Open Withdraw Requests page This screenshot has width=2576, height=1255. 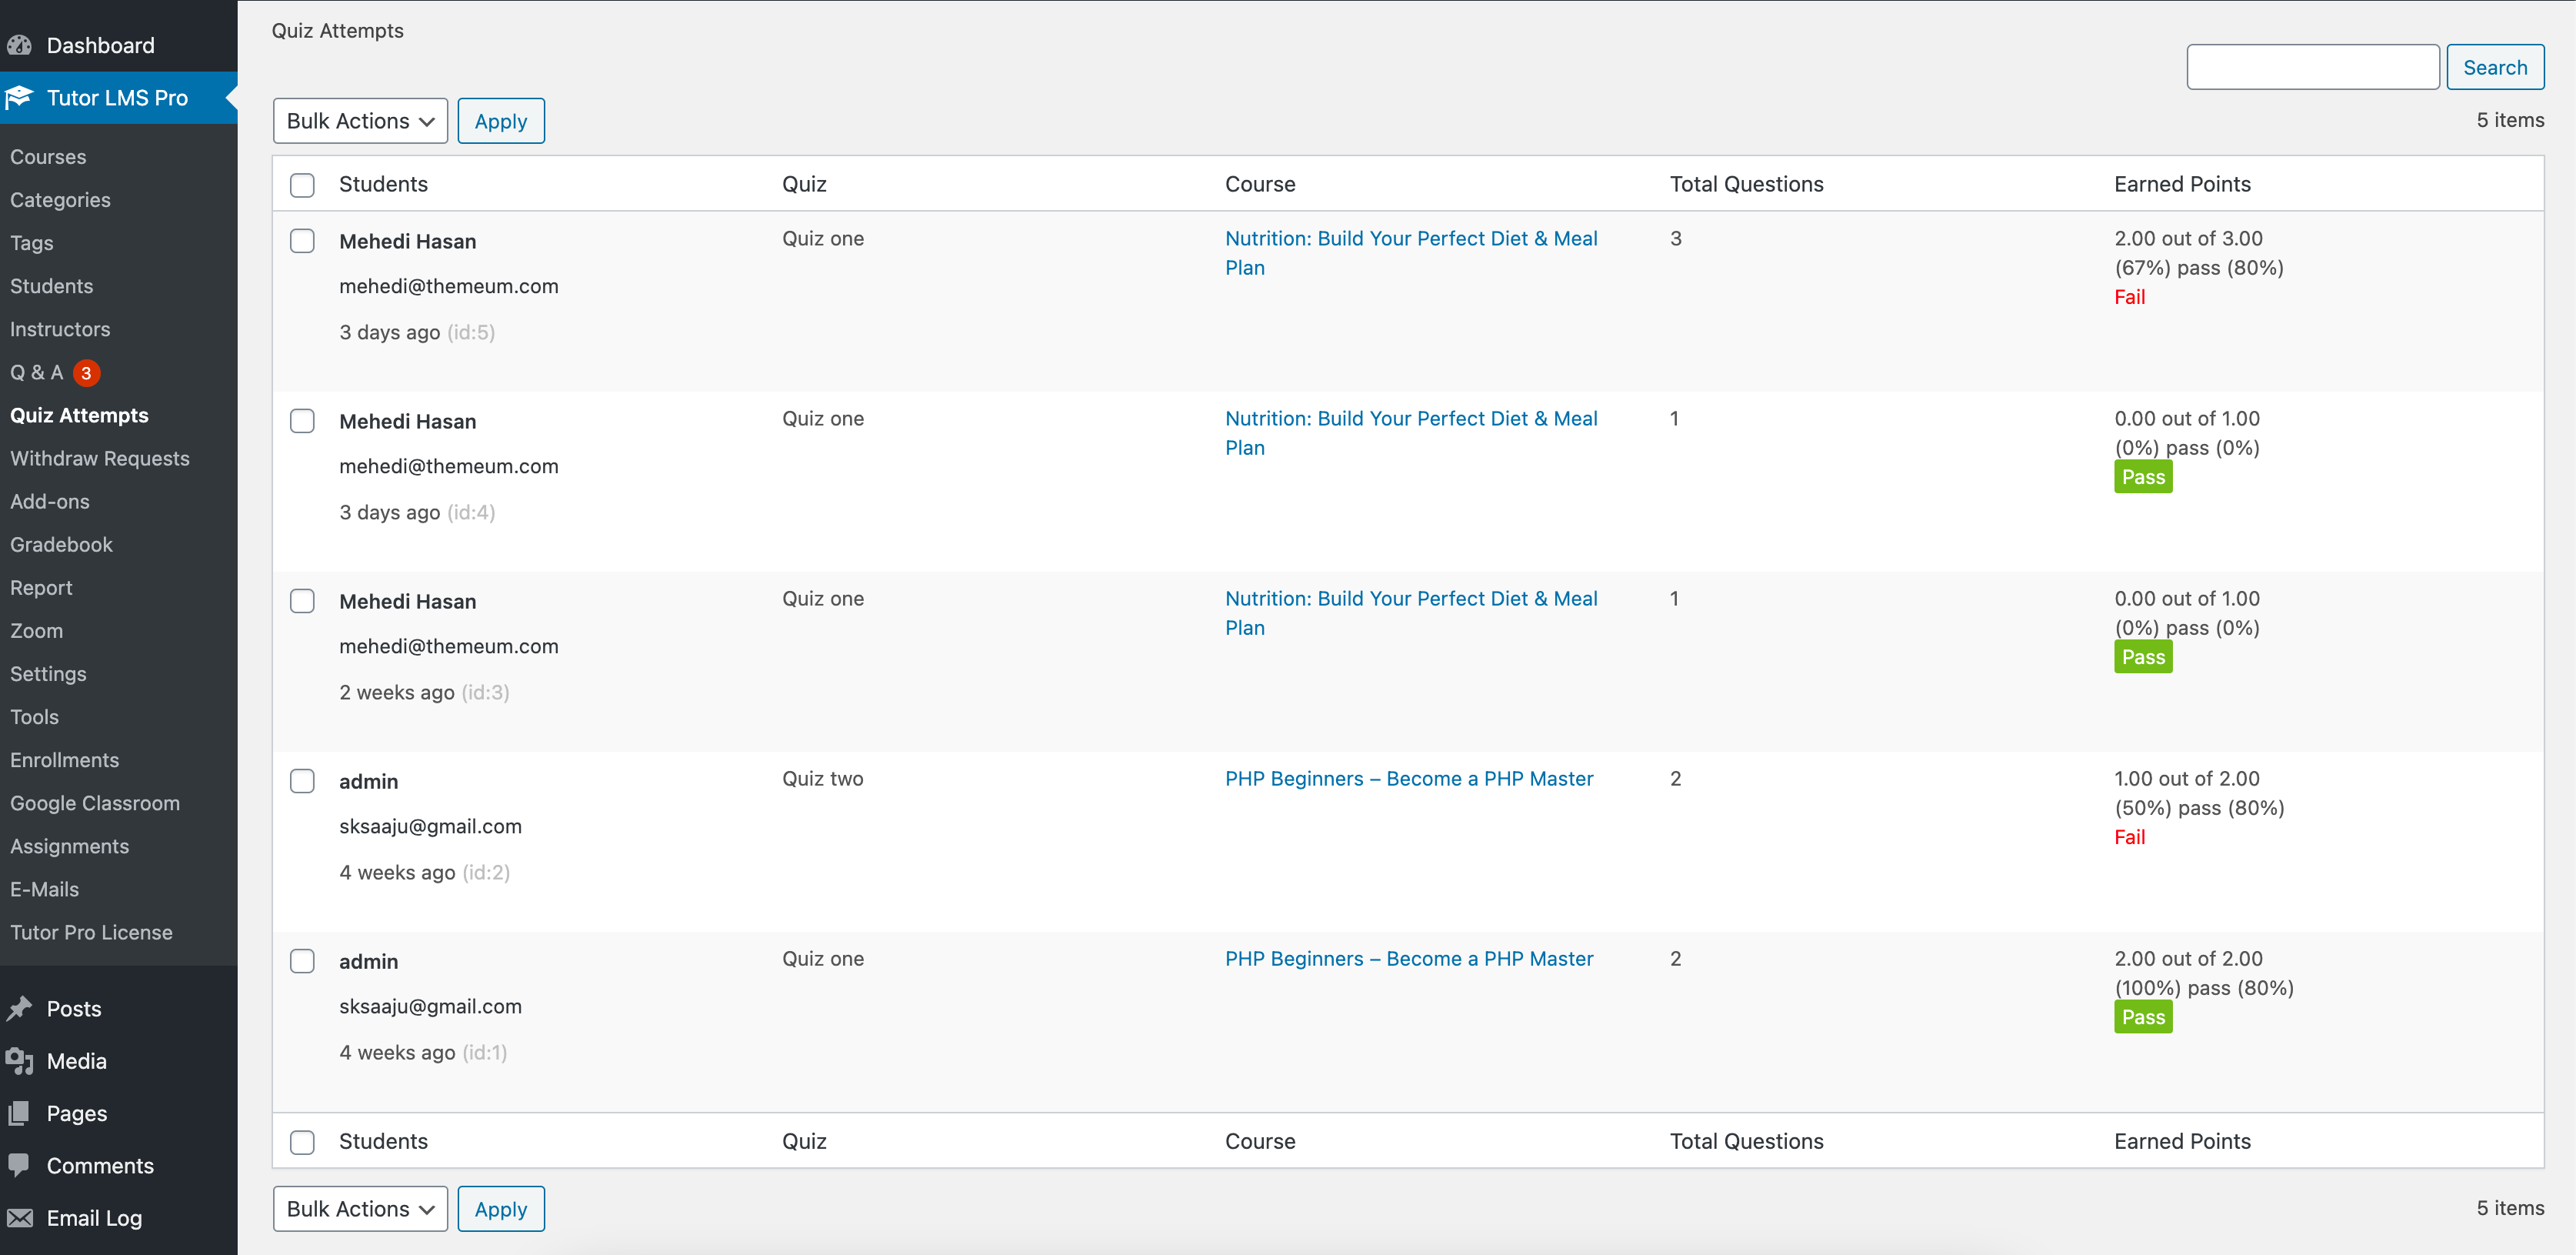coord(100,458)
